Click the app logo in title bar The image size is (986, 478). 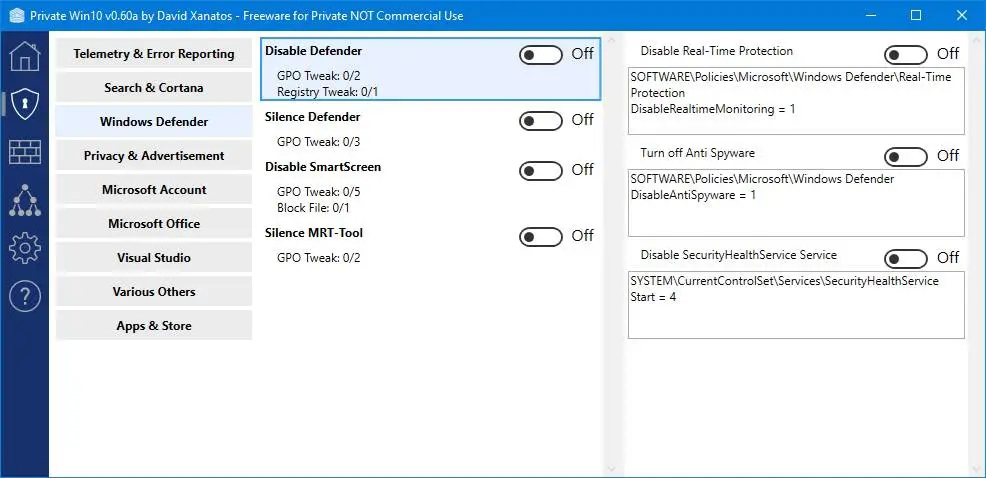coord(17,16)
